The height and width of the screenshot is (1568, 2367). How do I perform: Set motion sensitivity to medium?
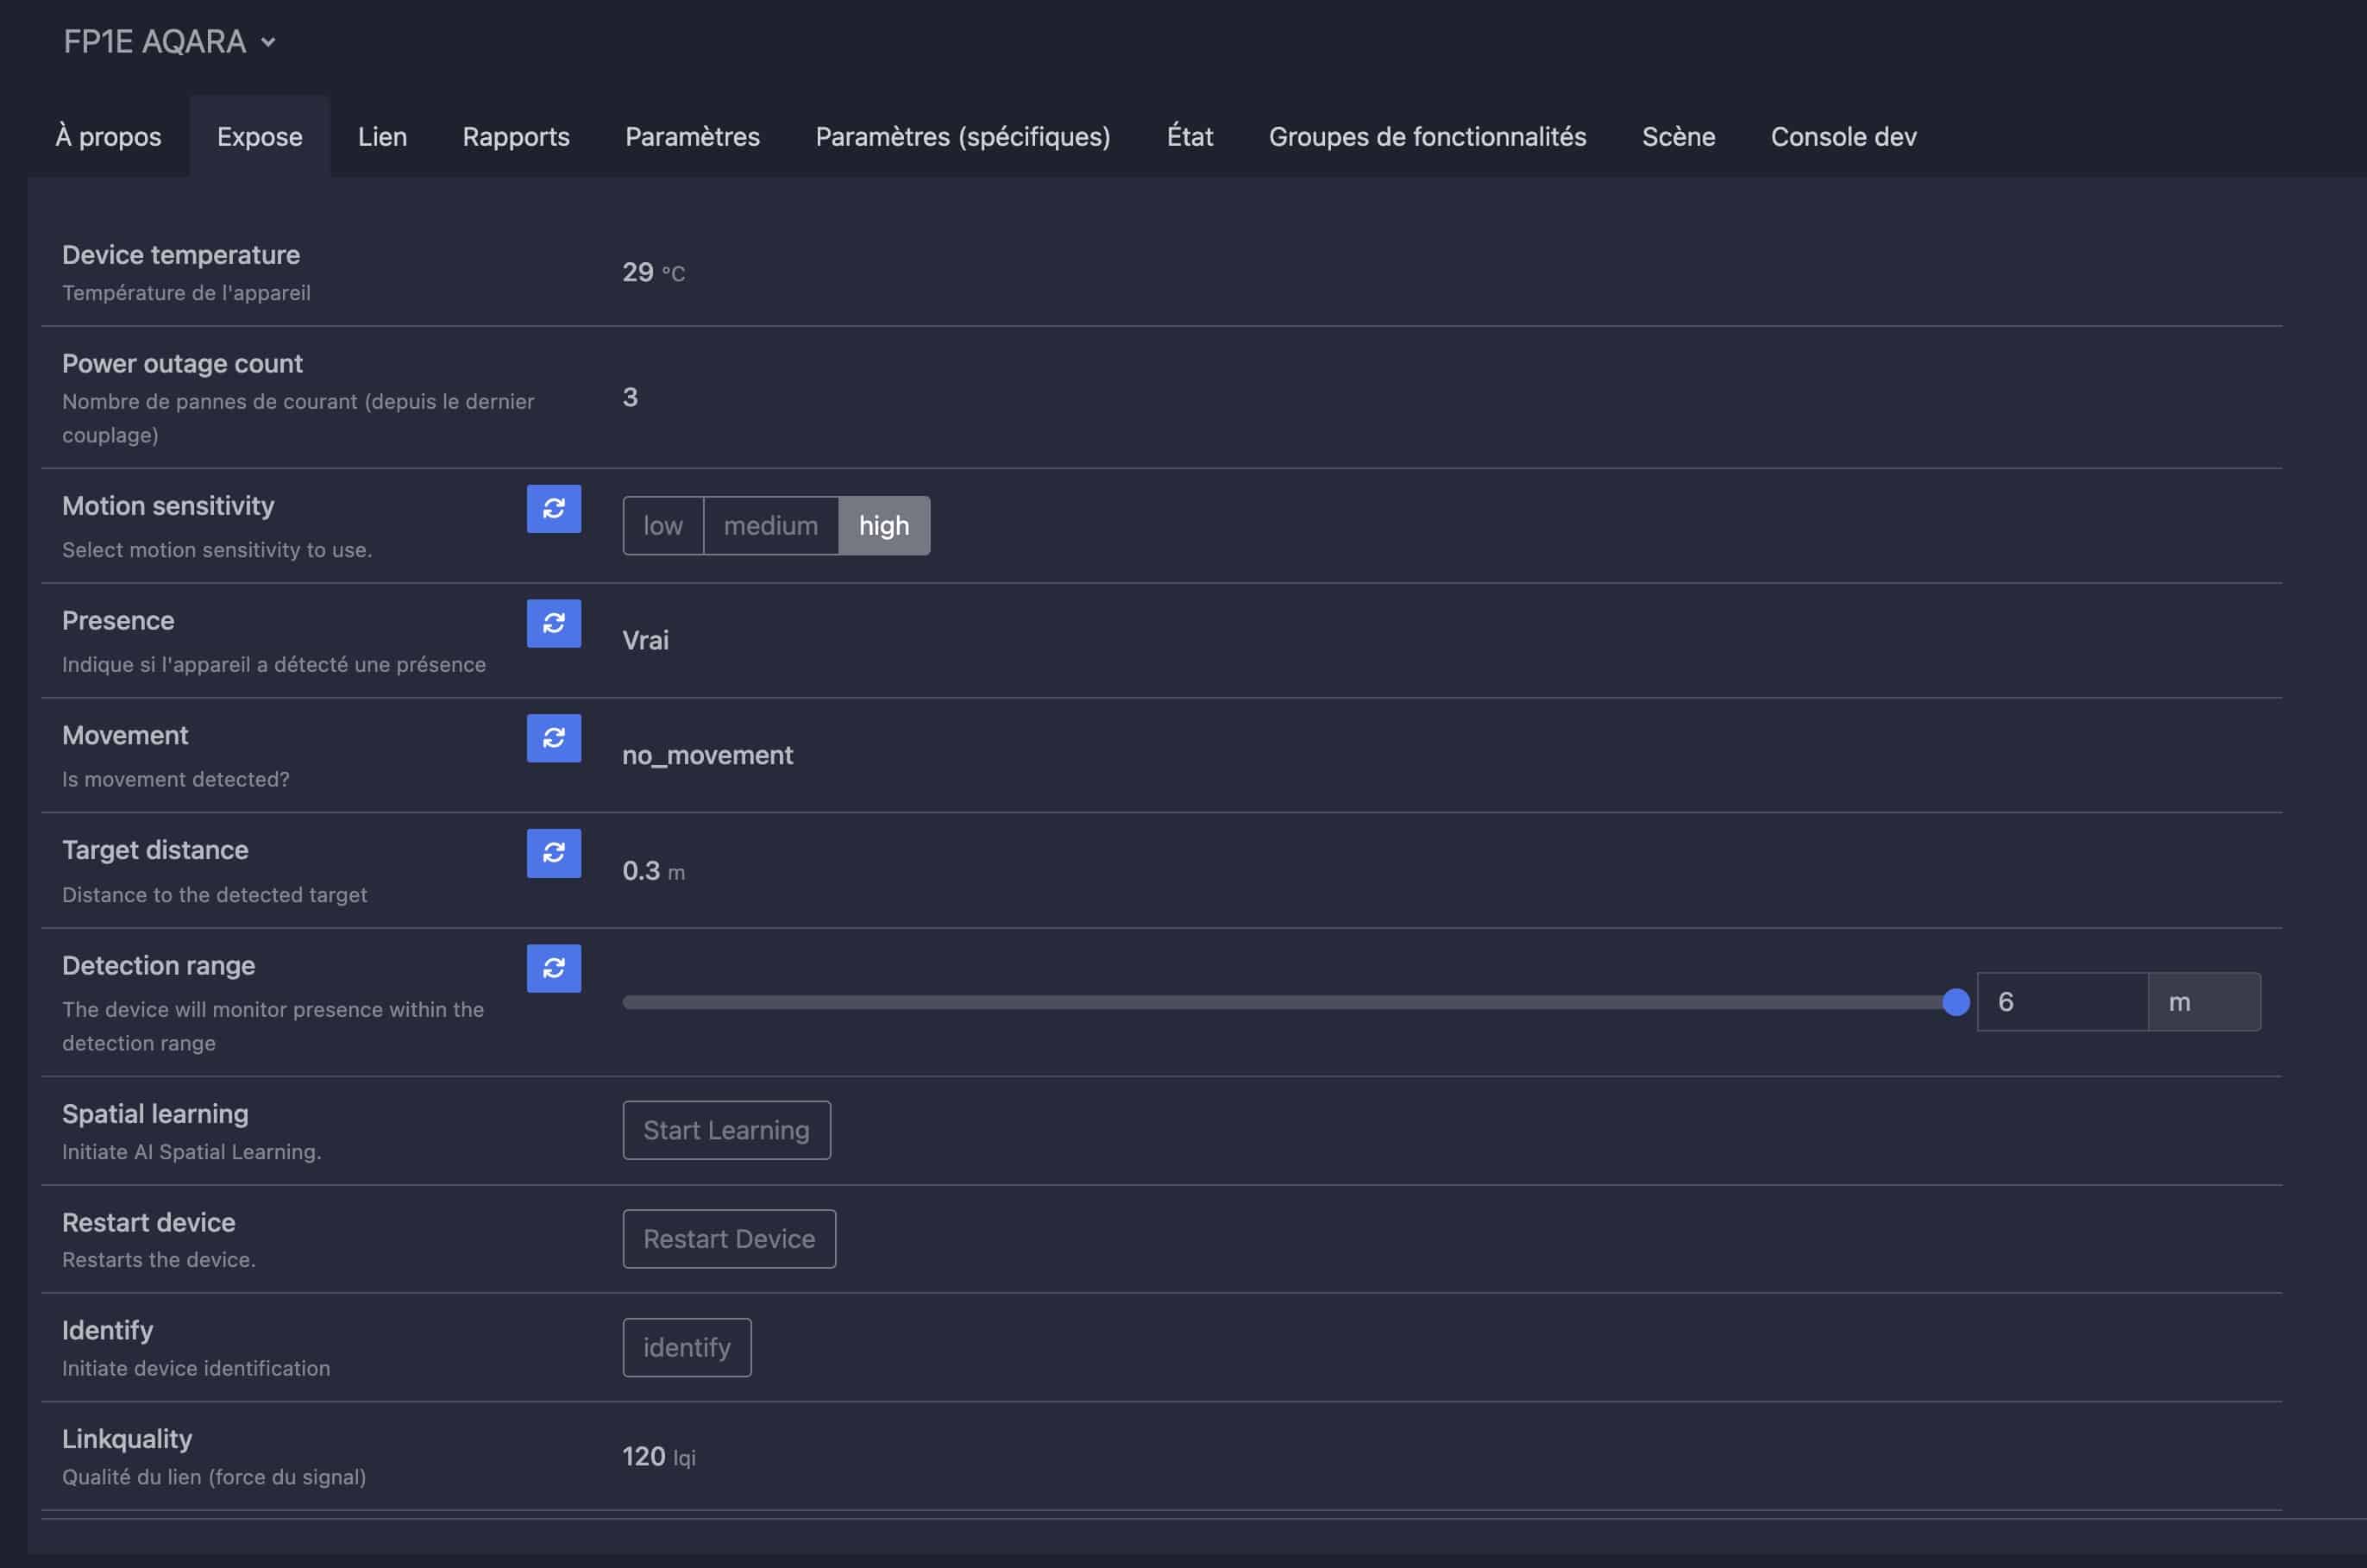click(x=771, y=526)
